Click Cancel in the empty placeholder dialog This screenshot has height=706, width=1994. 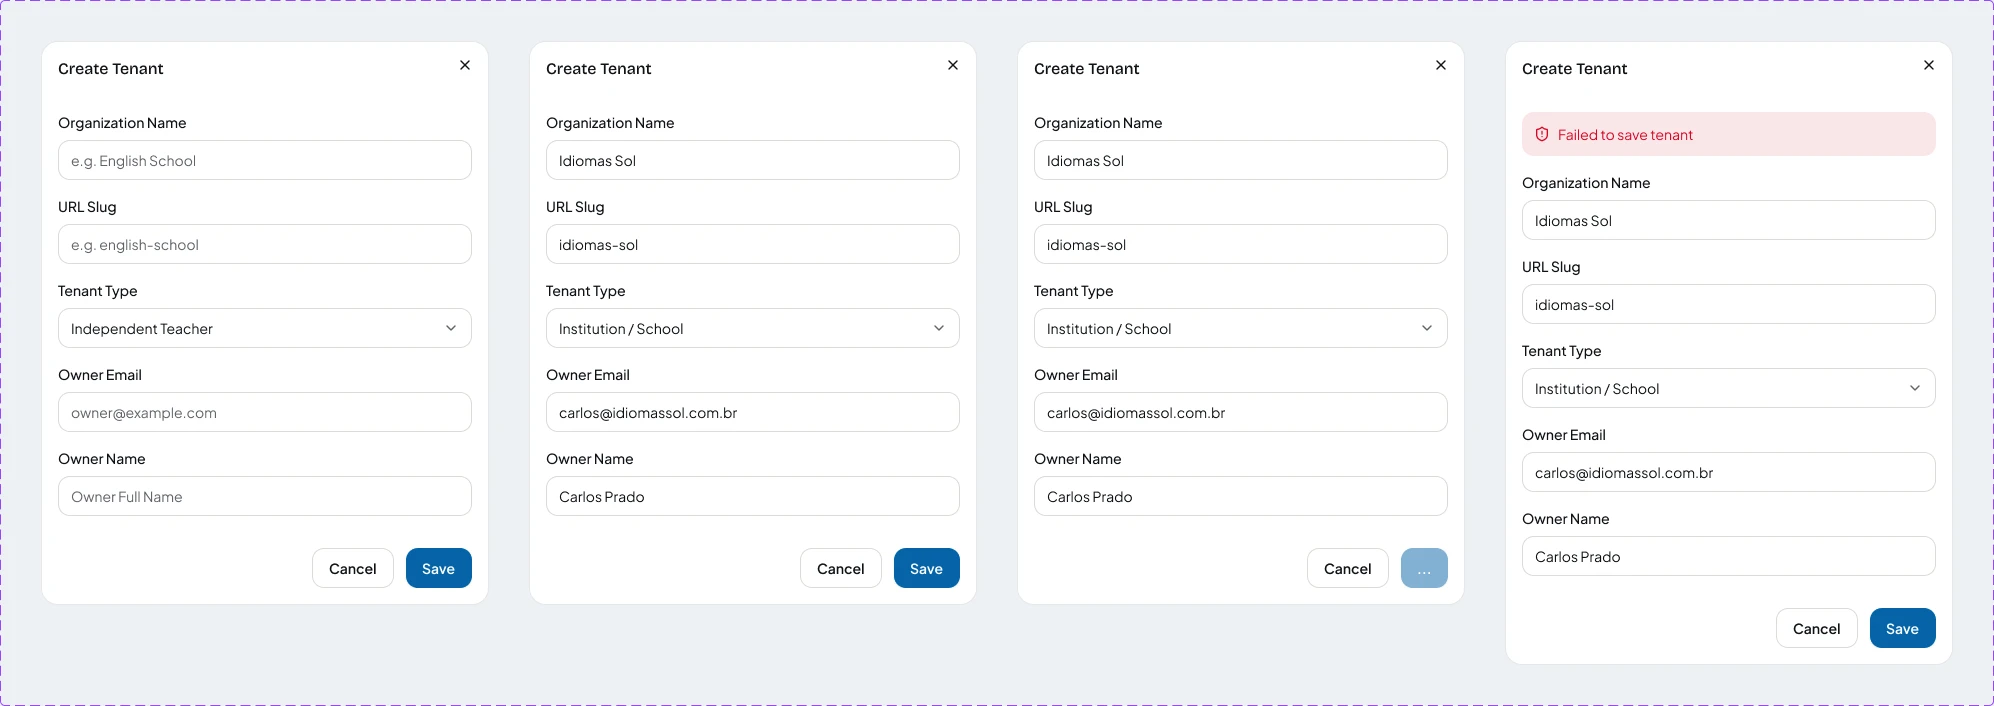353,568
